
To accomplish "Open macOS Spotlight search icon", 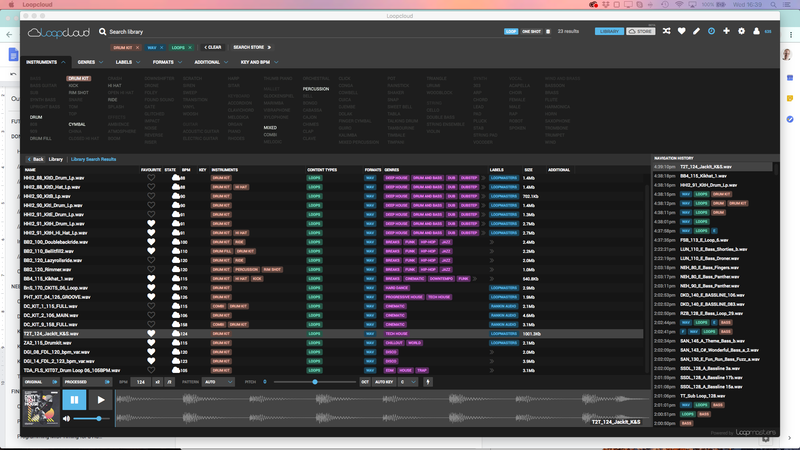I will (773, 5).
